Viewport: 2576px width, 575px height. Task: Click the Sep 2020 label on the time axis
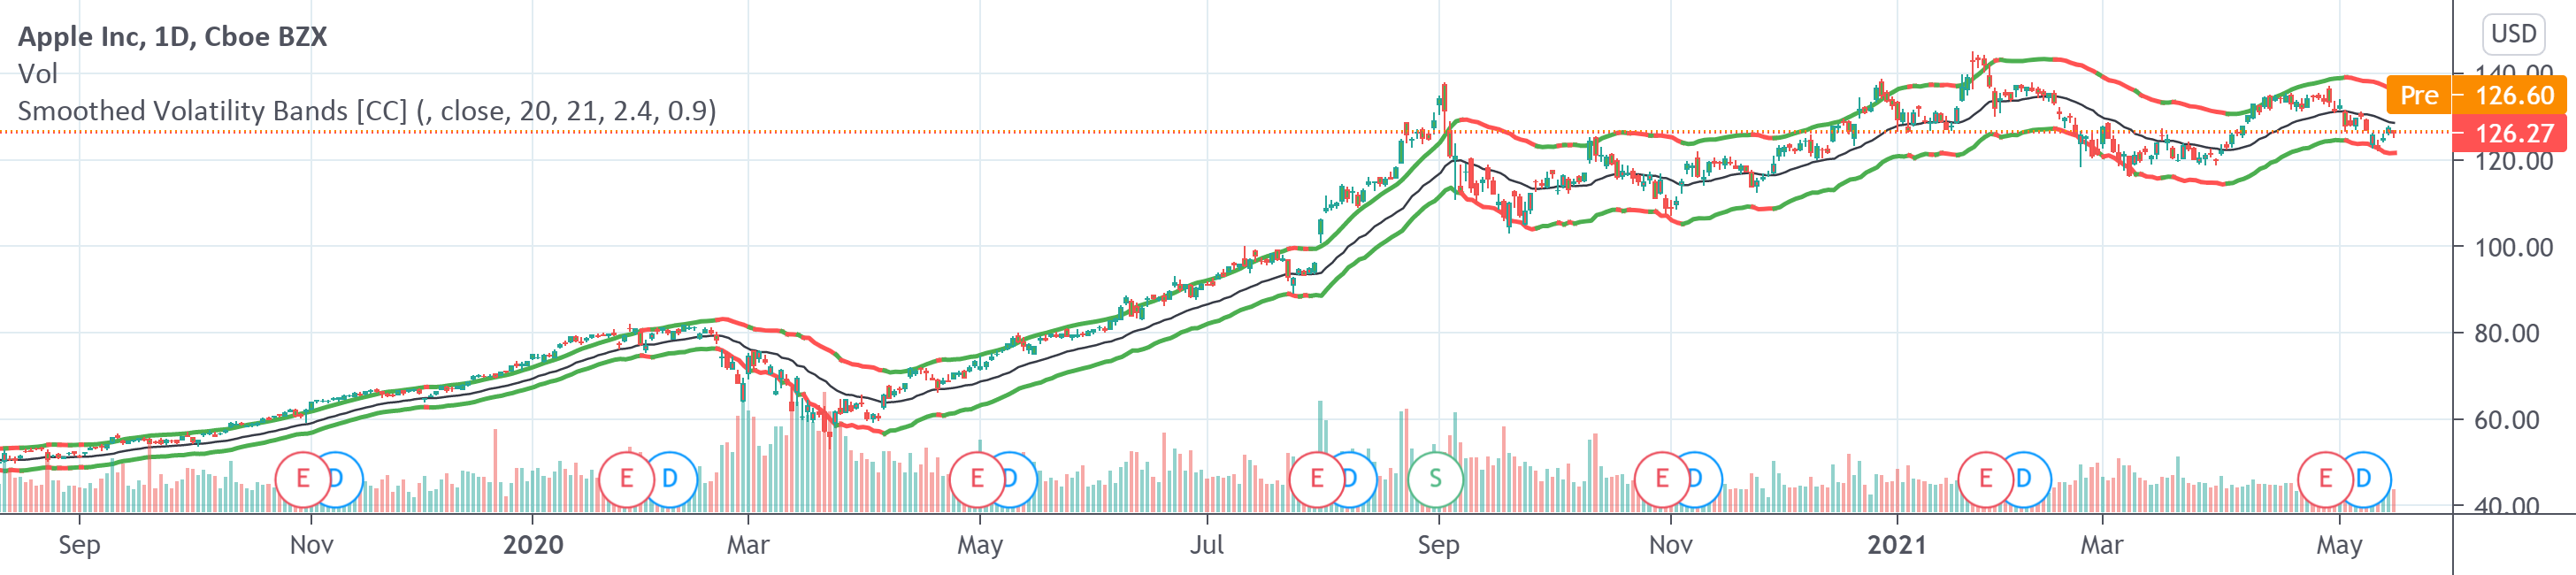click(1438, 545)
